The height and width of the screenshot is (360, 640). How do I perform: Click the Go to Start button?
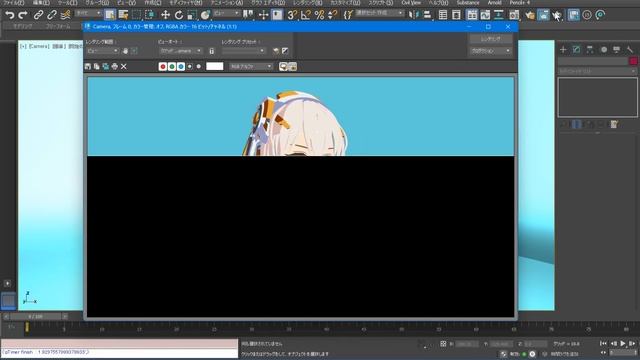pos(603,344)
